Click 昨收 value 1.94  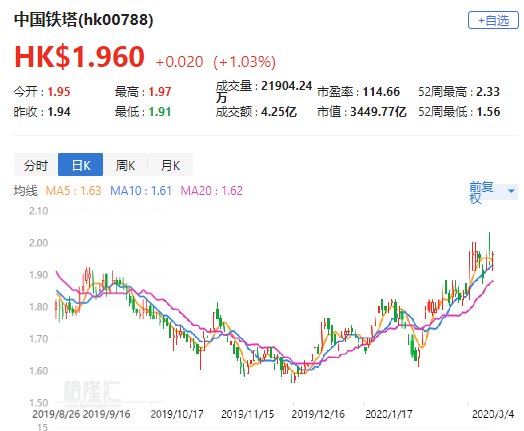point(59,112)
